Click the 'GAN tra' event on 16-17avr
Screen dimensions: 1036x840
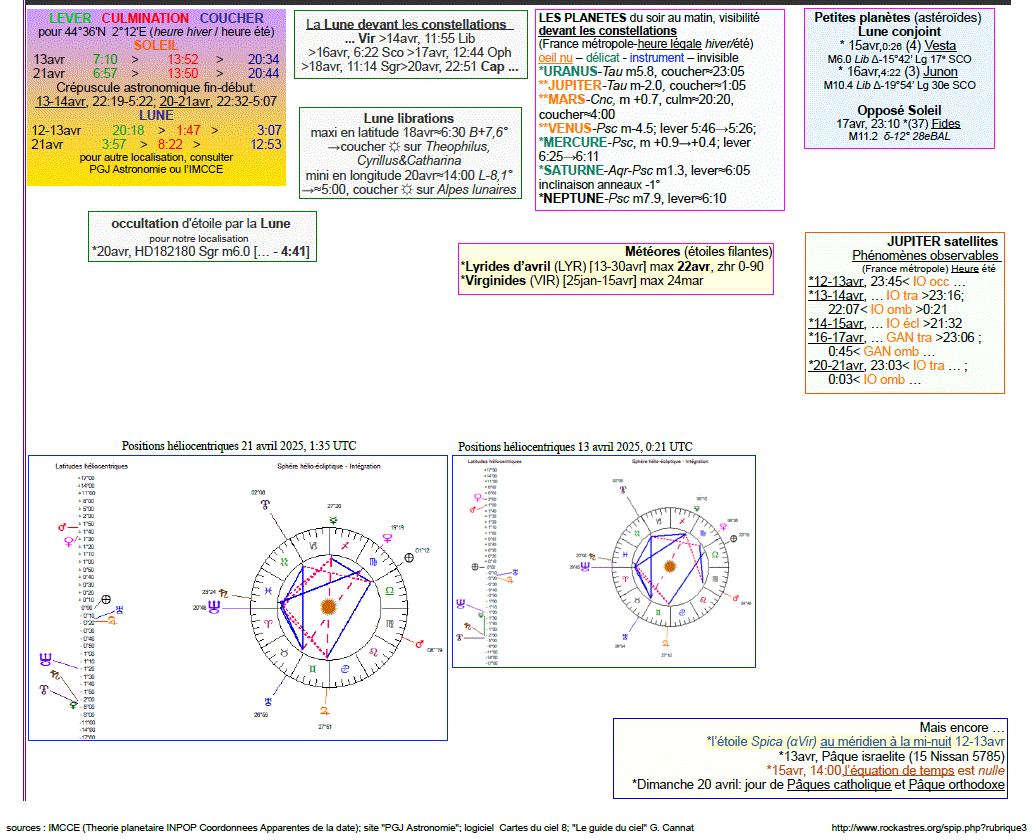(909, 337)
